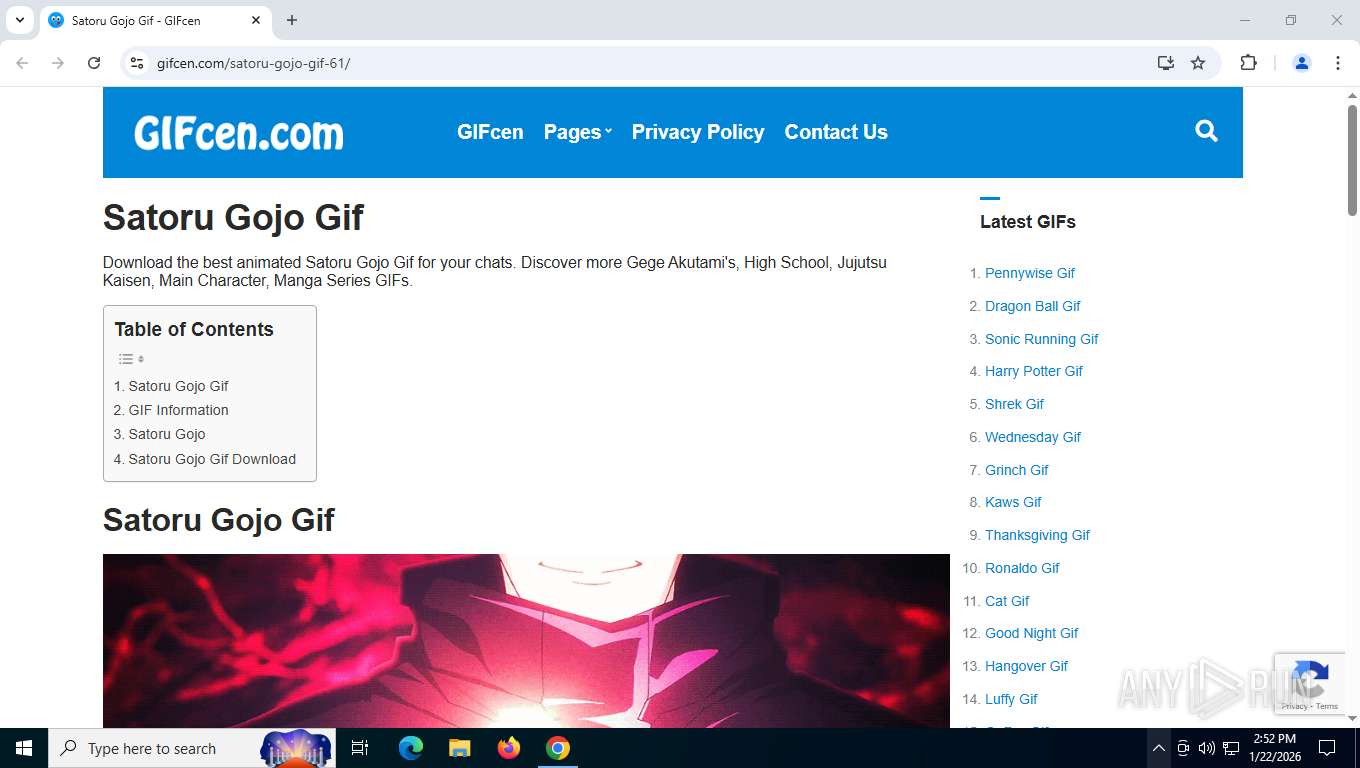Toggle the table of contents list icon
The image size is (1360, 768).
tap(131, 359)
